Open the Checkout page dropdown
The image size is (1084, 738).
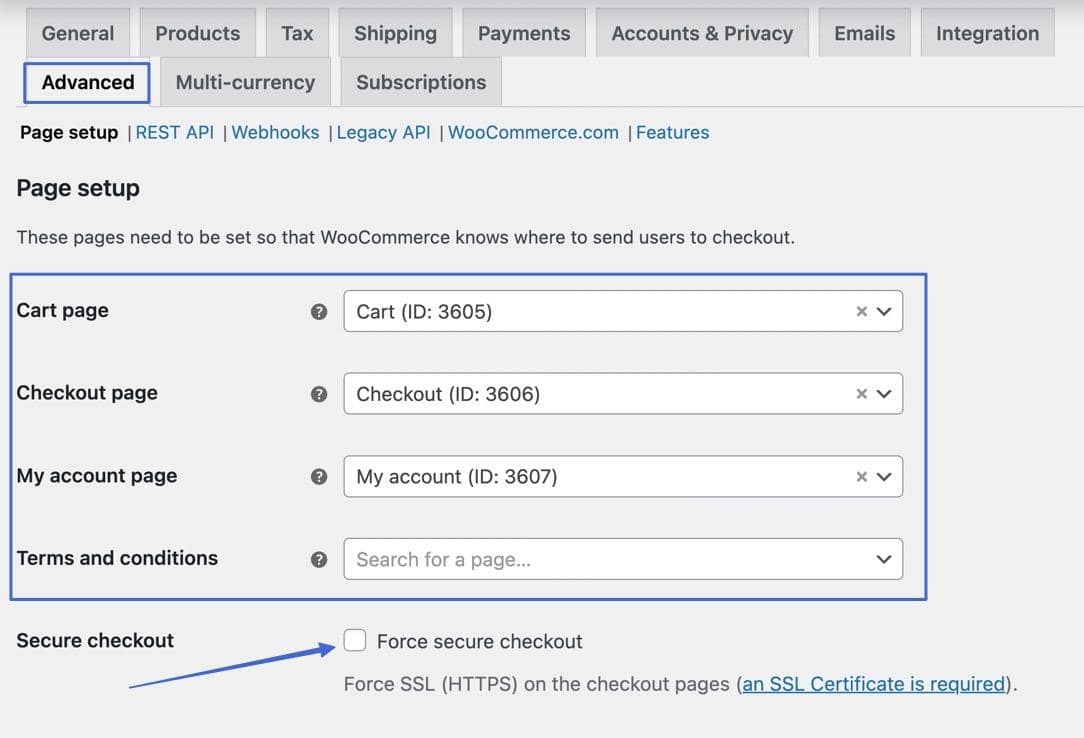[884, 394]
